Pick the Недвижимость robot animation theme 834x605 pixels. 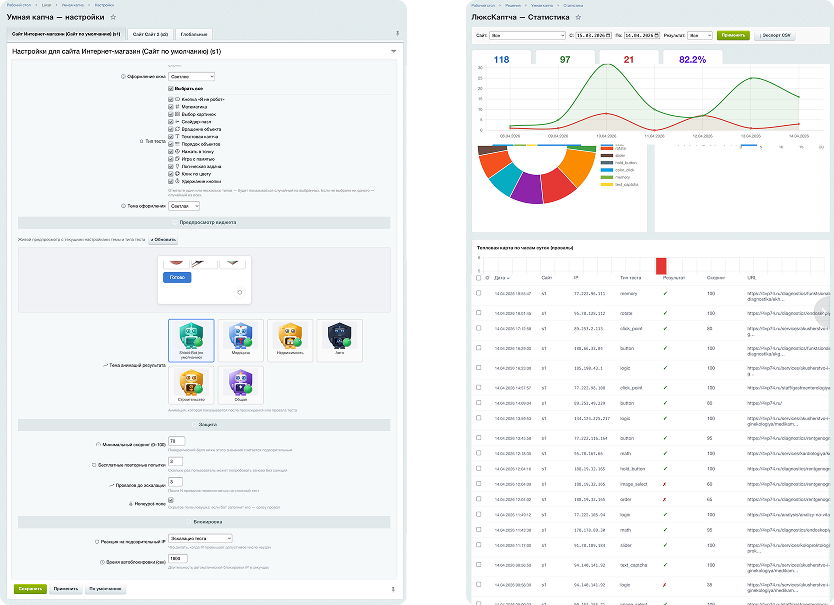[x=290, y=341]
